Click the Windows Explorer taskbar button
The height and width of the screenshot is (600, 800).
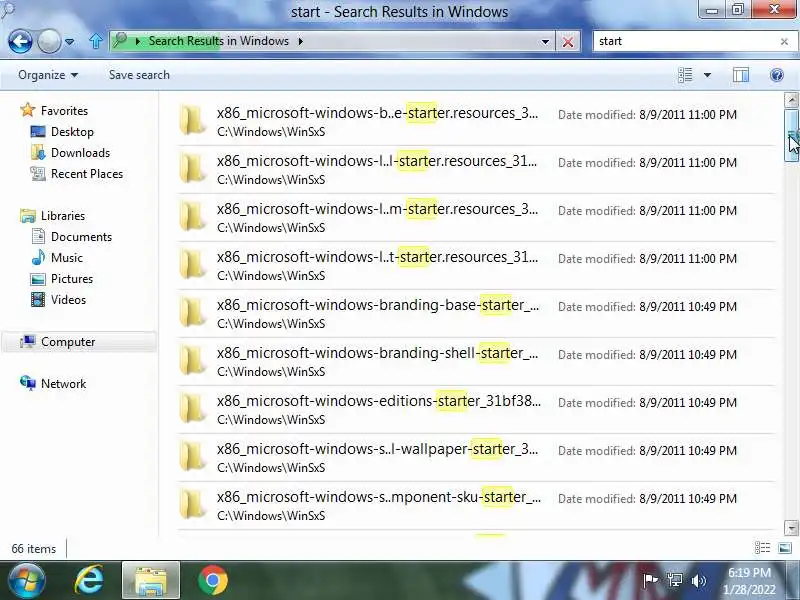coord(151,581)
